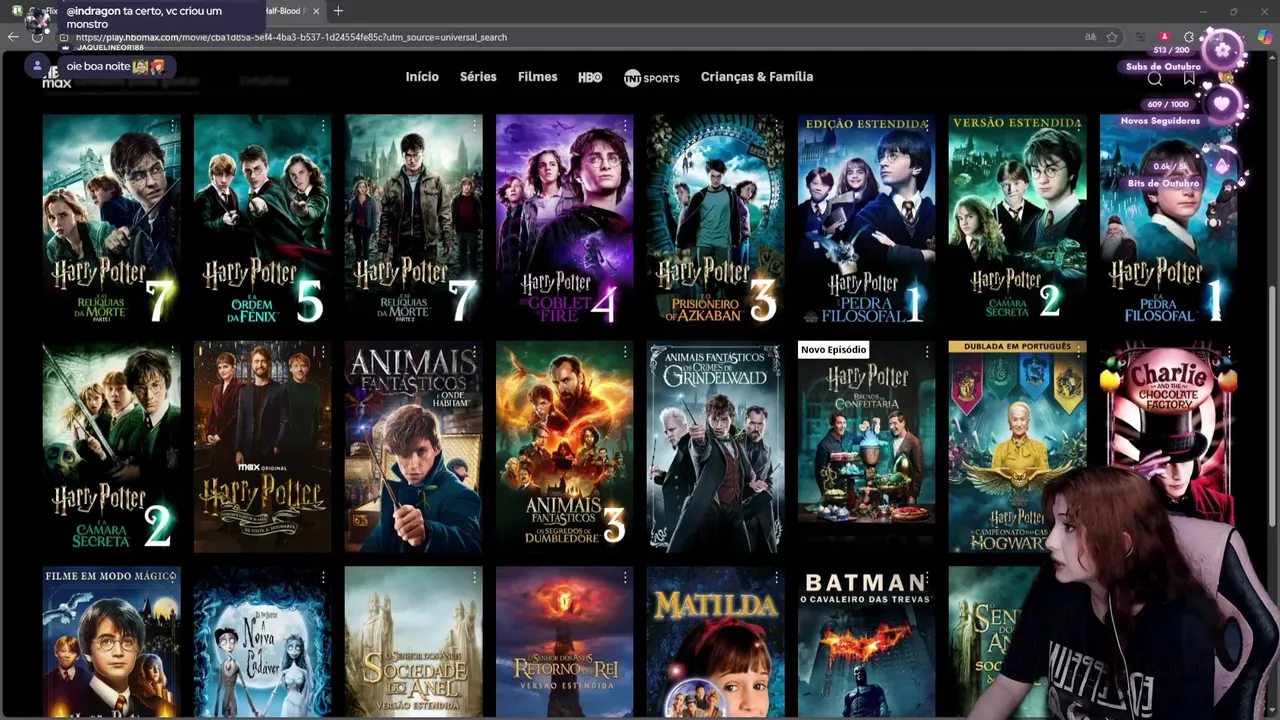Open Edição Estendida Pedra Filosofal poster
The width and height of the screenshot is (1280, 720).
866,220
